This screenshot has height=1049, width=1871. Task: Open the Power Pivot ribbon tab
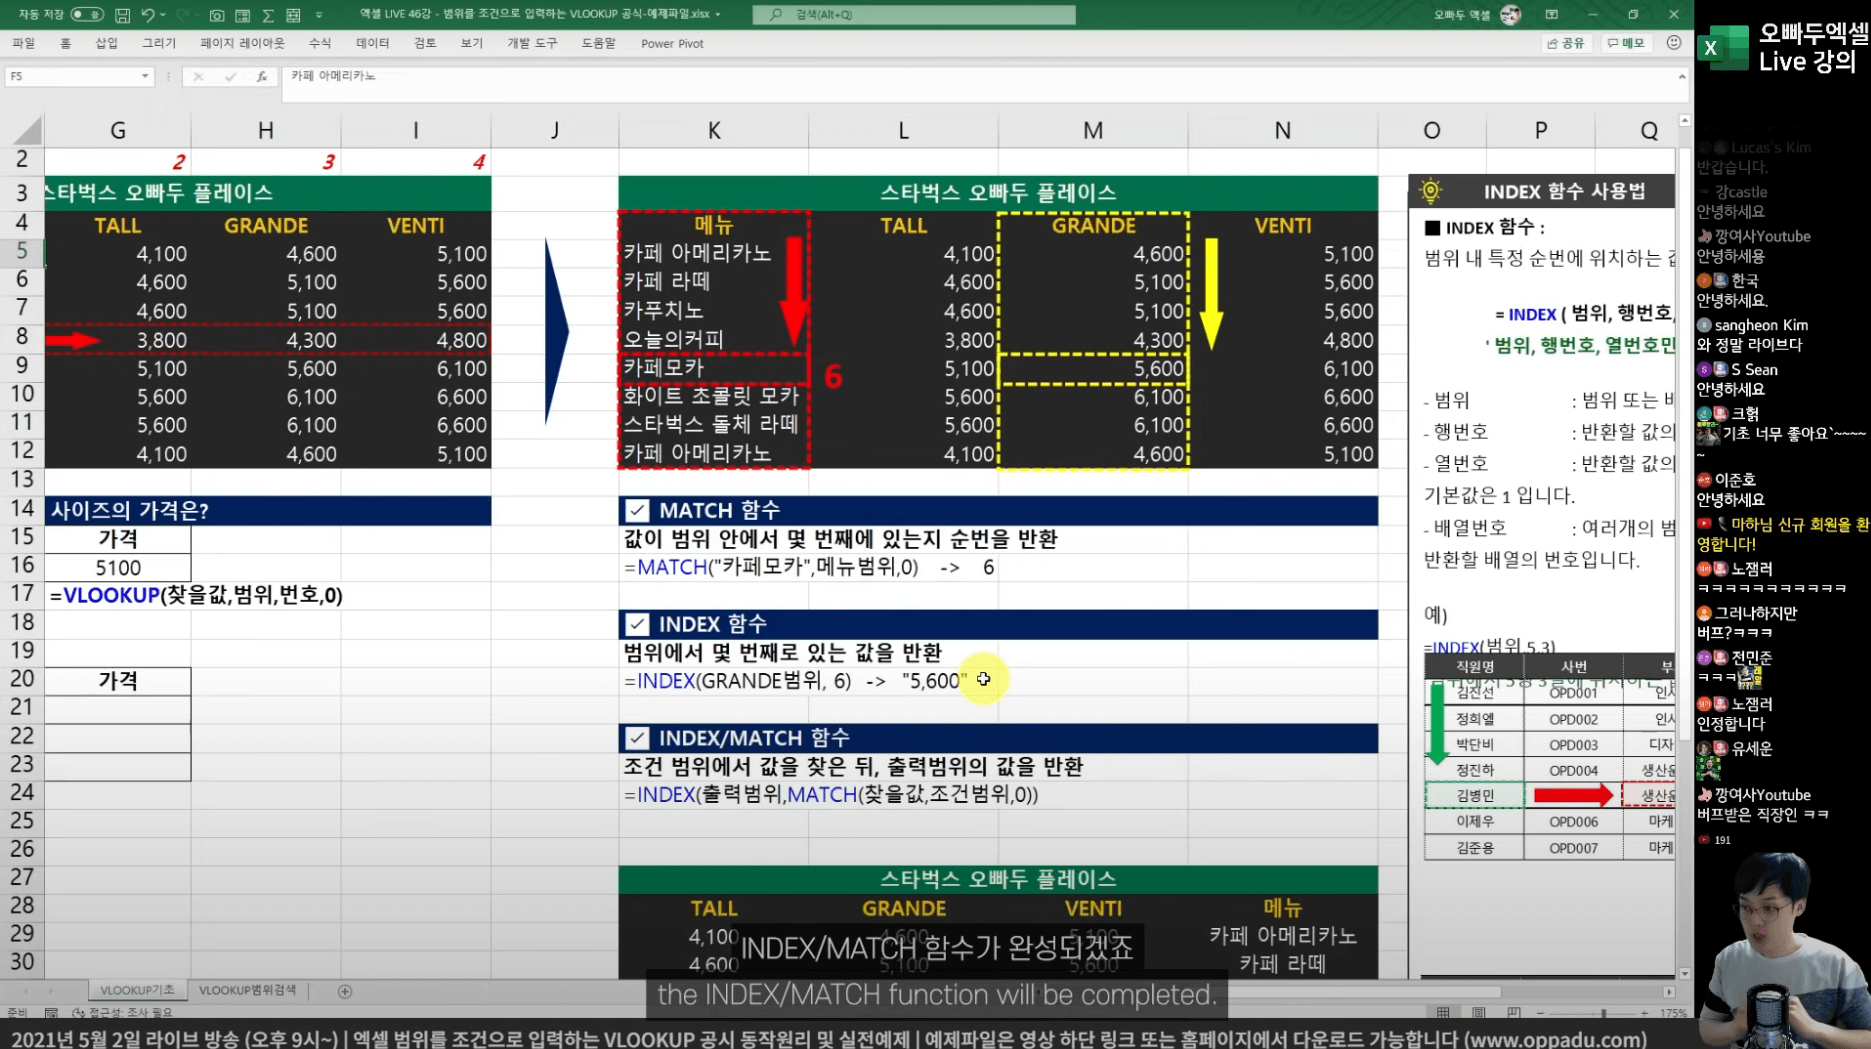click(x=672, y=43)
